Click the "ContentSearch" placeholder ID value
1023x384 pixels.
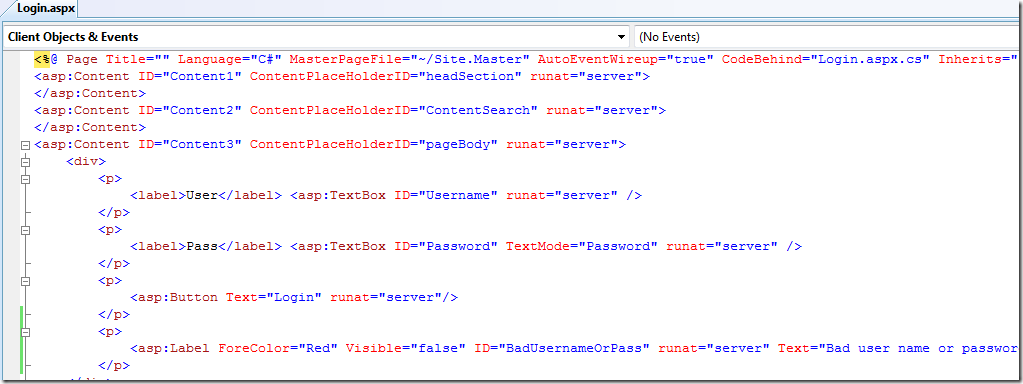[x=478, y=111]
